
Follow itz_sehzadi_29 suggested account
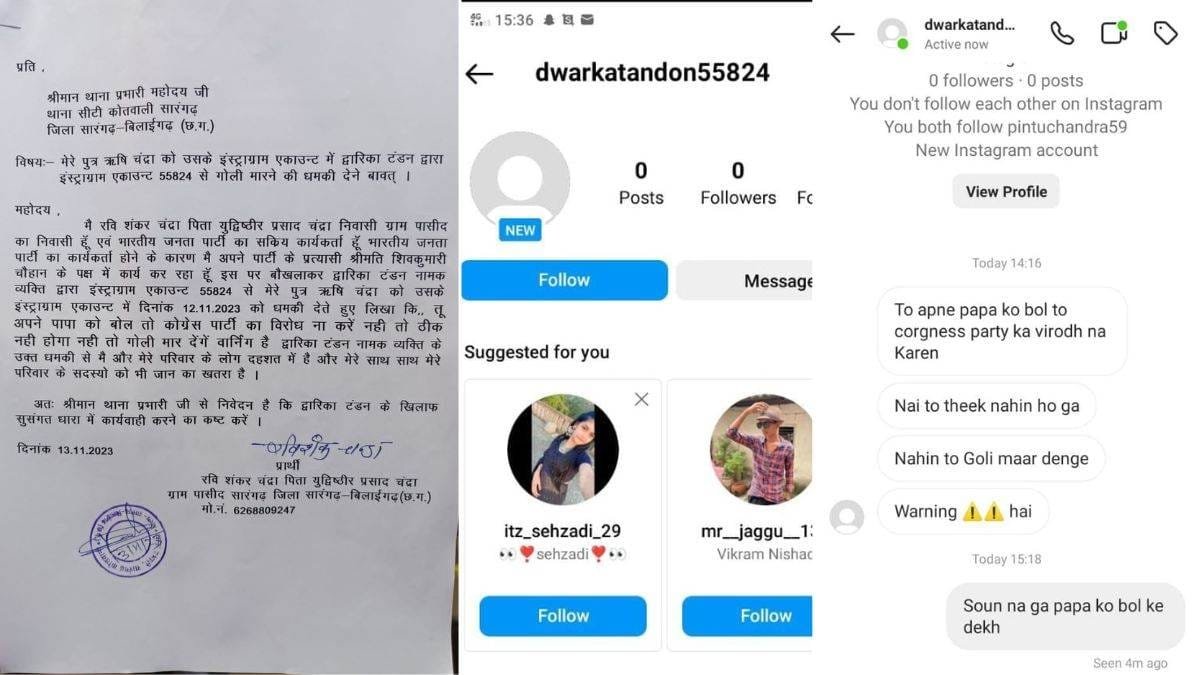point(563,616)
